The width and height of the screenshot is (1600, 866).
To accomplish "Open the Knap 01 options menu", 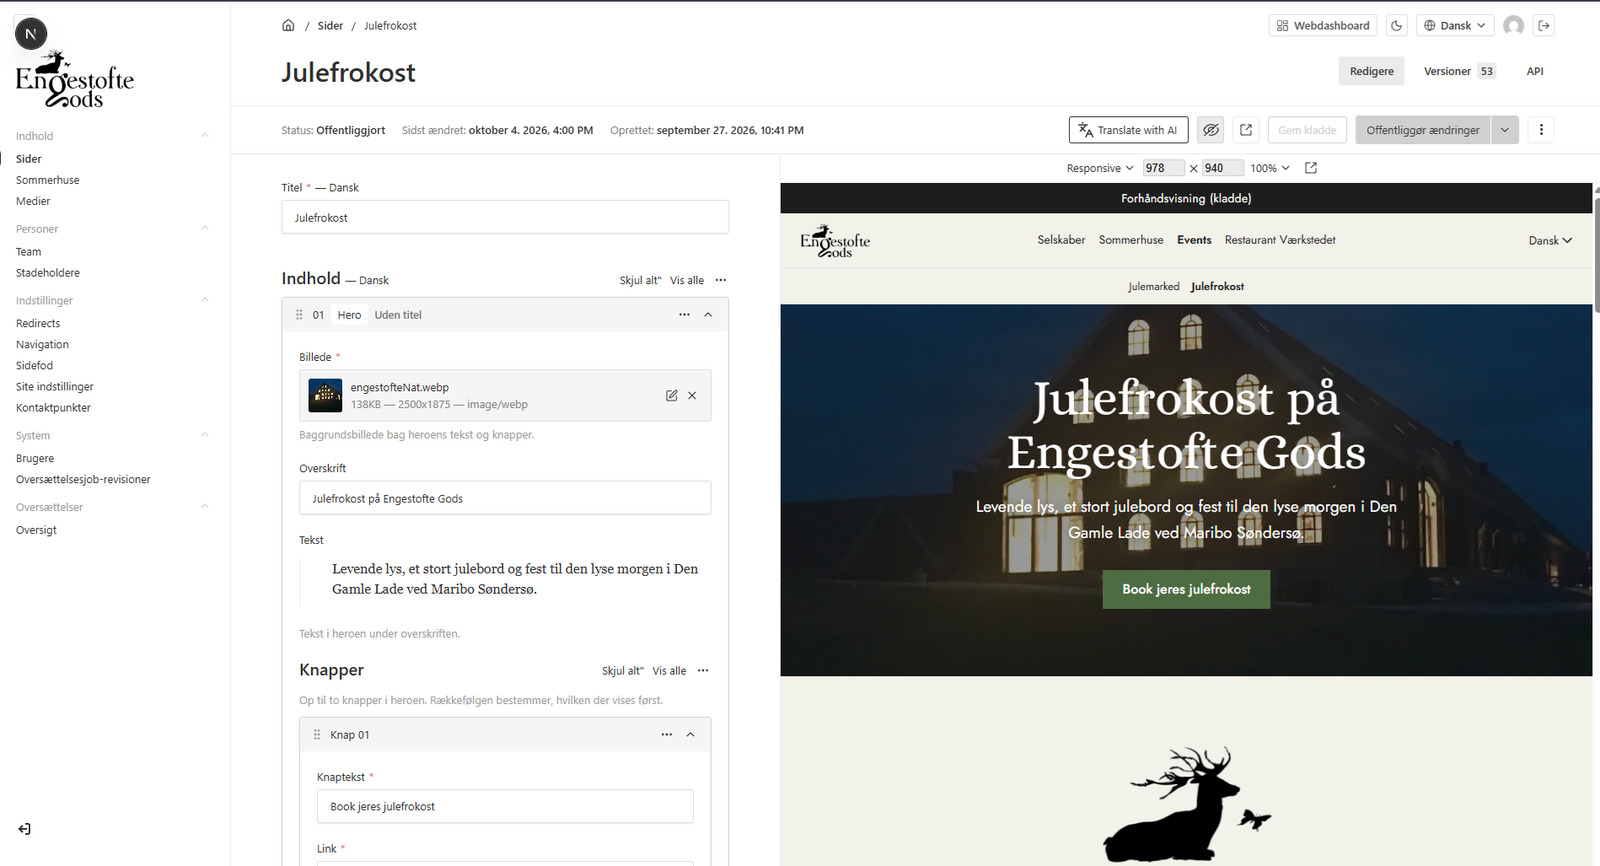I will [x=666, y=735].
